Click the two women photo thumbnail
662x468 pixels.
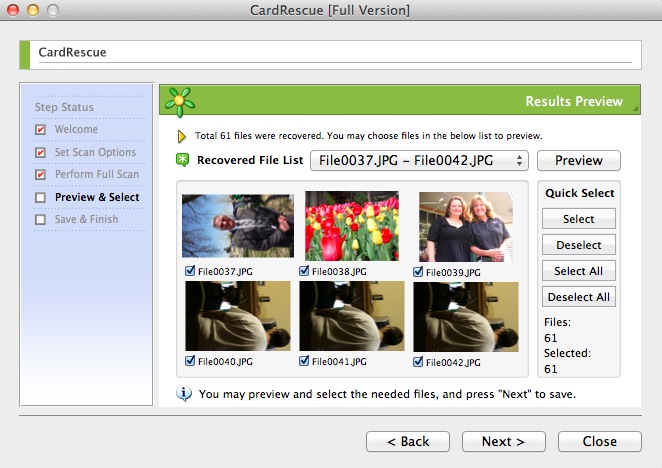pyautogui.click(x=465, y=227)
